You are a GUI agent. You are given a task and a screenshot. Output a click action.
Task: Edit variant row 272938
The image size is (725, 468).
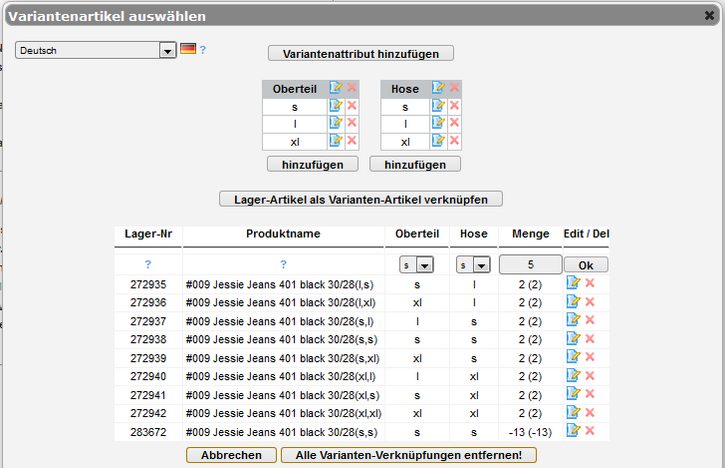tap(573, 339)
